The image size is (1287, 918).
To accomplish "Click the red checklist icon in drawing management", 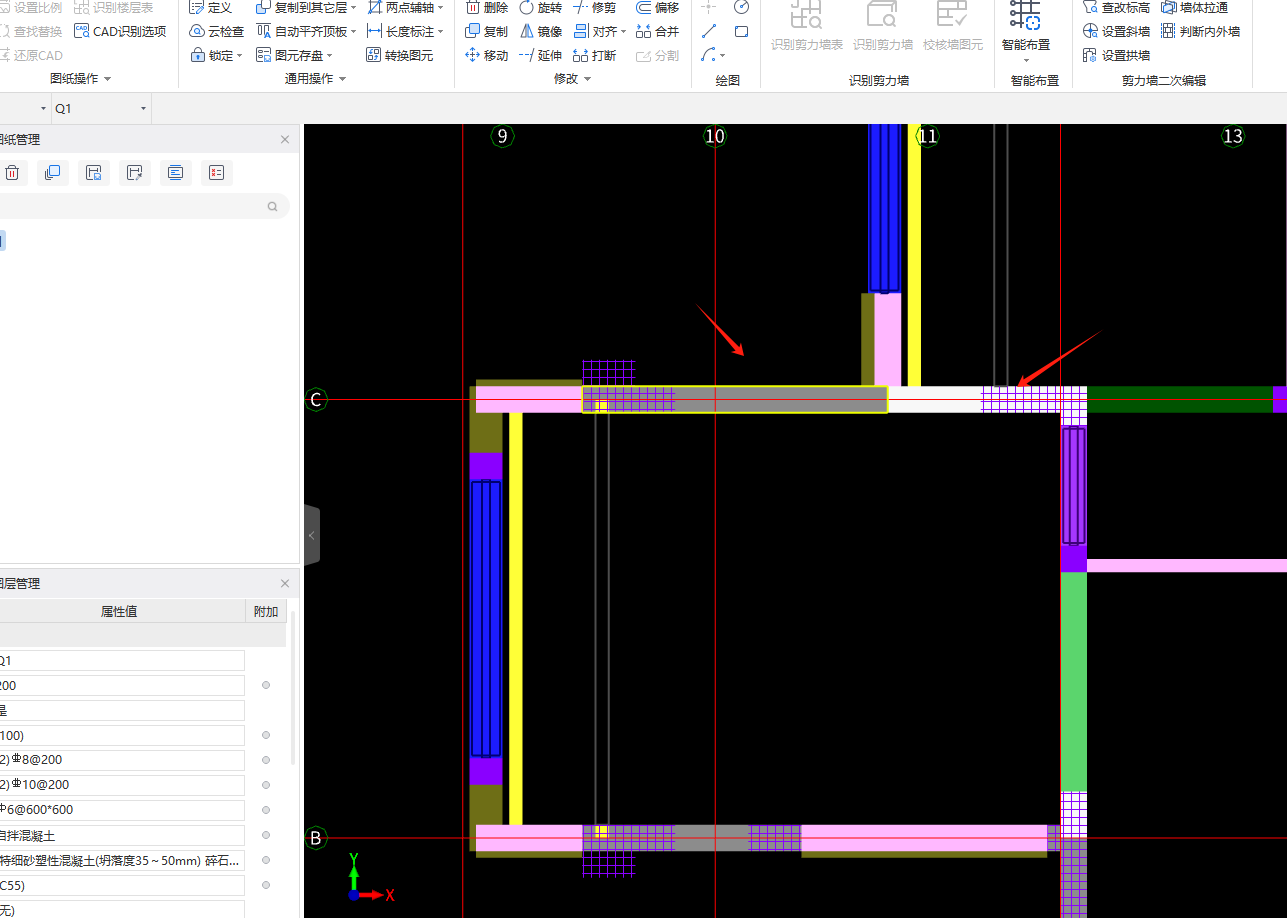I will (217, 173).
